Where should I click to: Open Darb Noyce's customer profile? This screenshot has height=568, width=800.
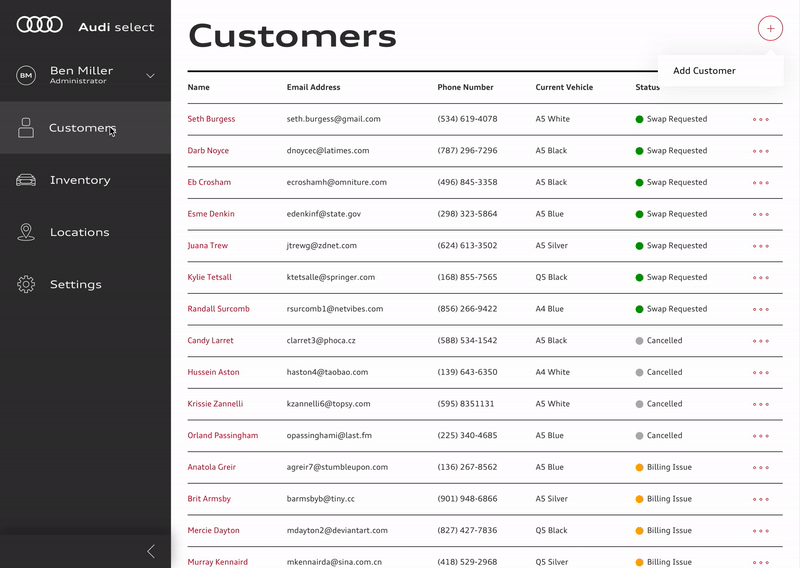(208, 151)
